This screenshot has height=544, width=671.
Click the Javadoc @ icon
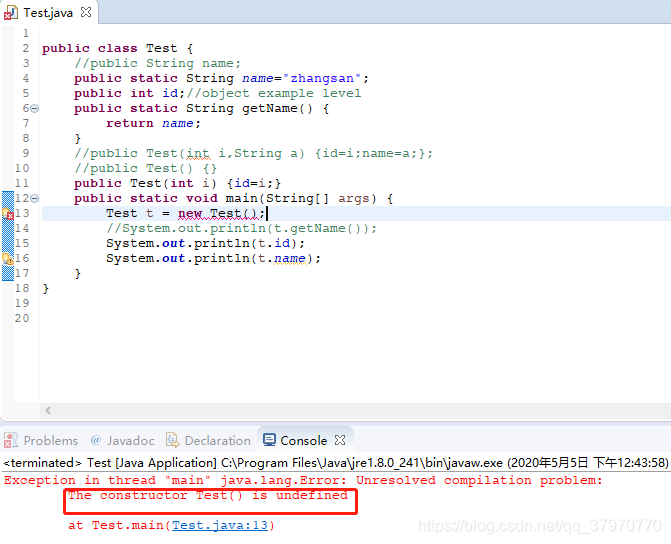click(96, 440)
